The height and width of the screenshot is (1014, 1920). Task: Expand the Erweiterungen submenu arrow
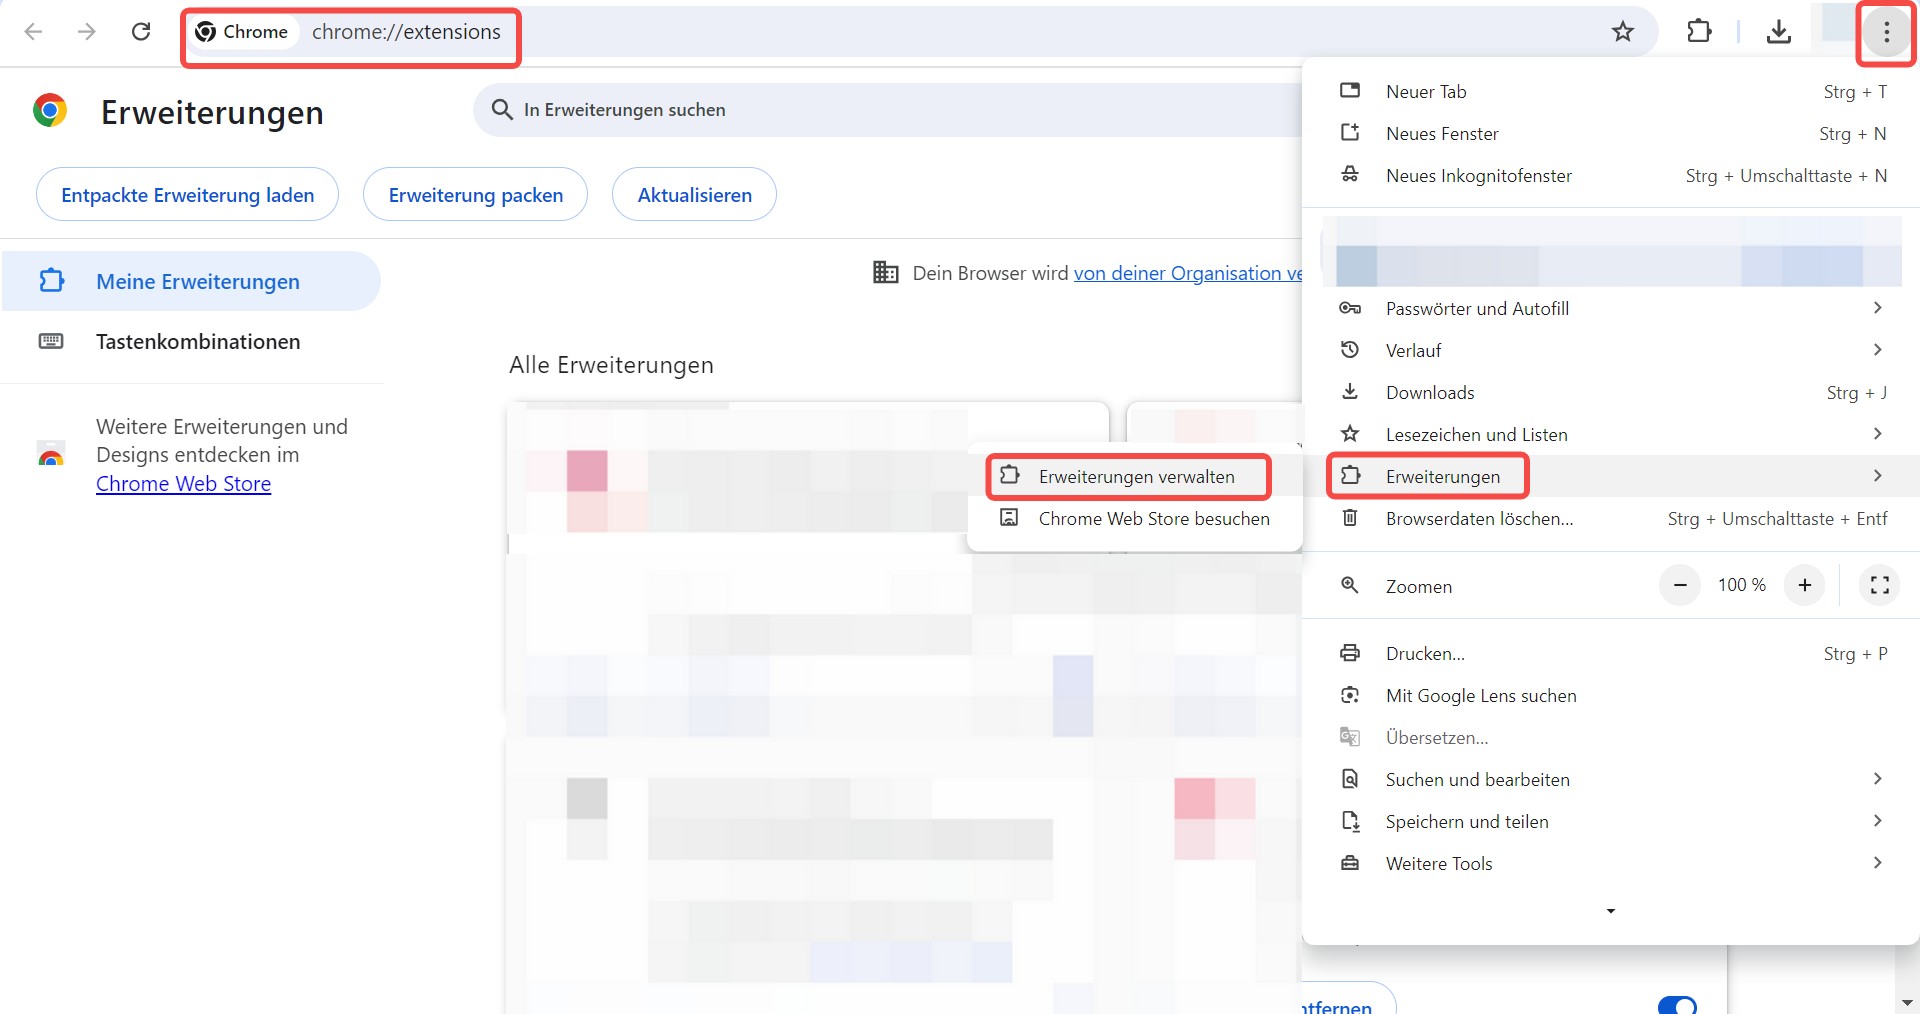coord(1877,476)
